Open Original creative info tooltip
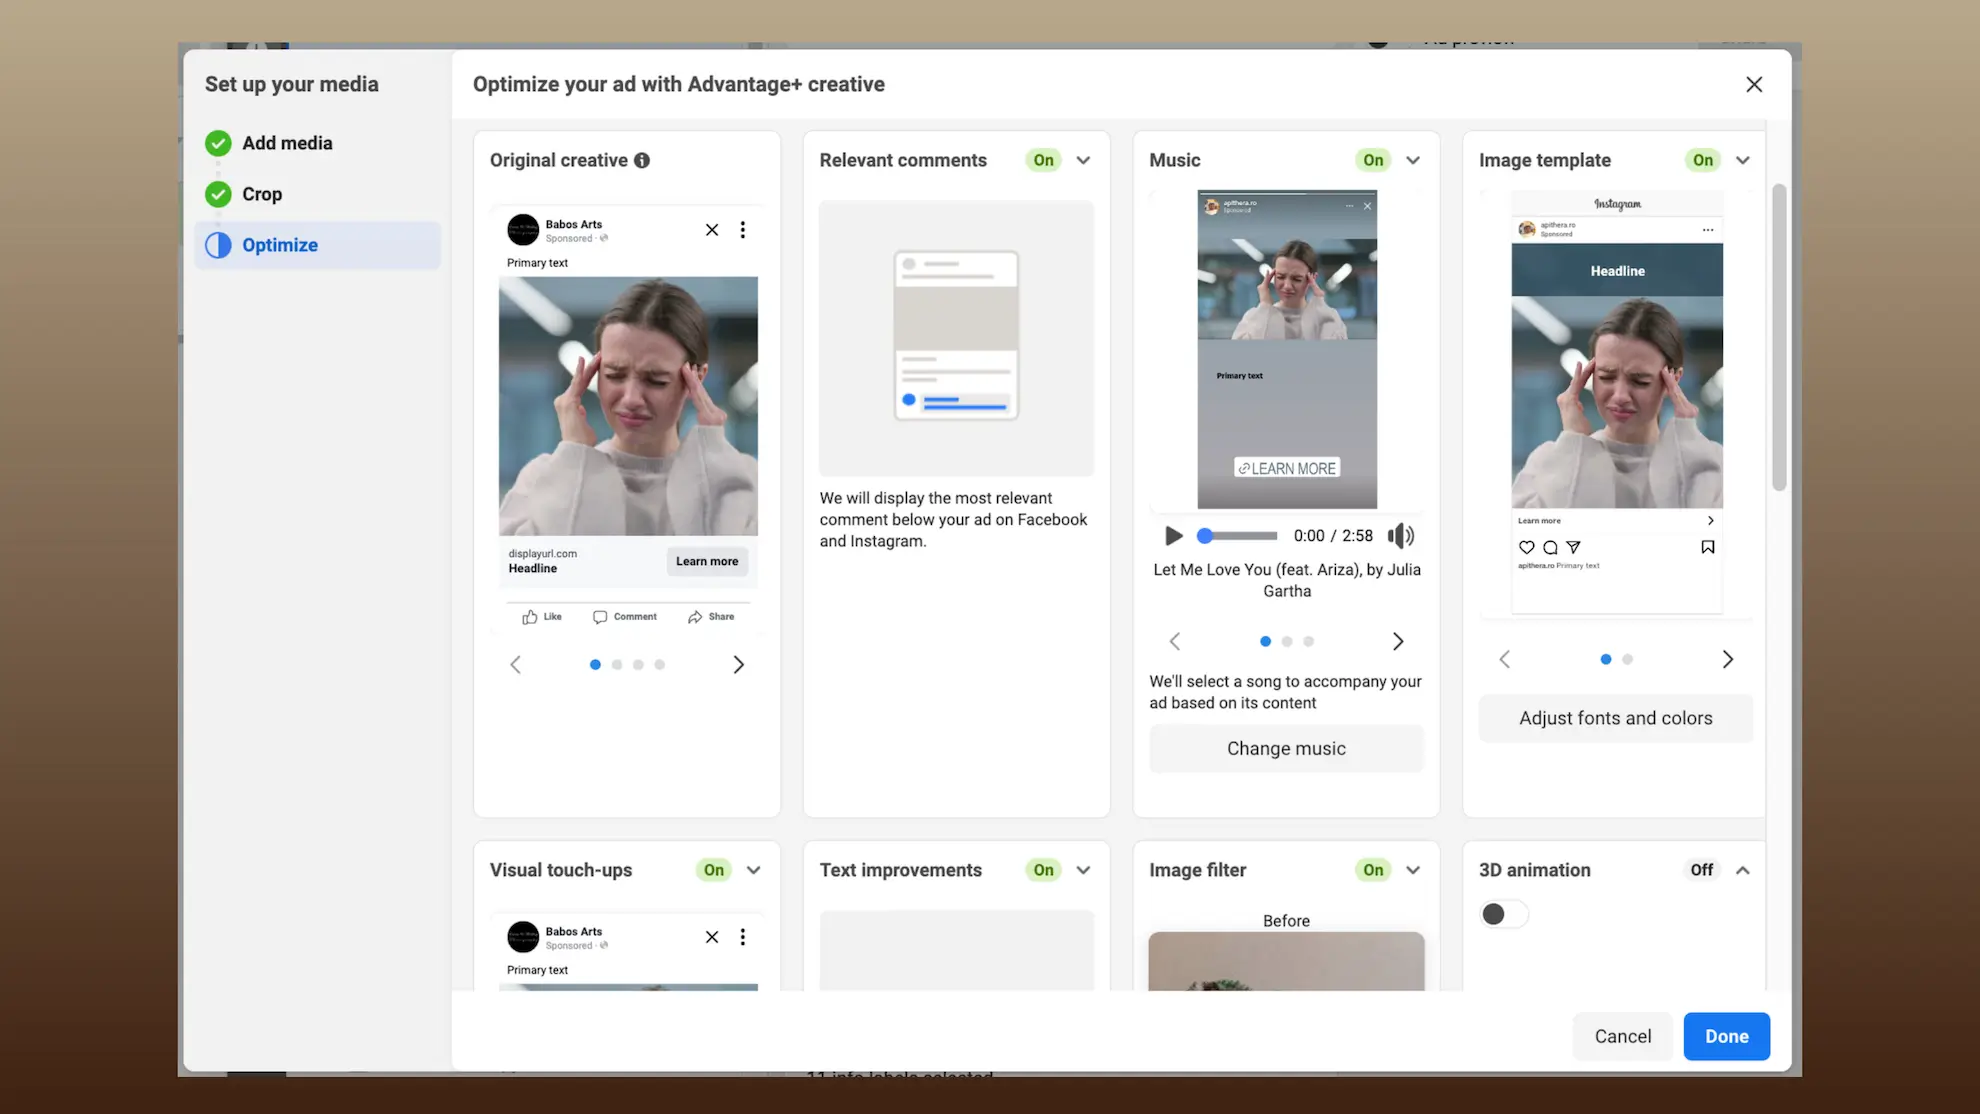 point(642,160)
